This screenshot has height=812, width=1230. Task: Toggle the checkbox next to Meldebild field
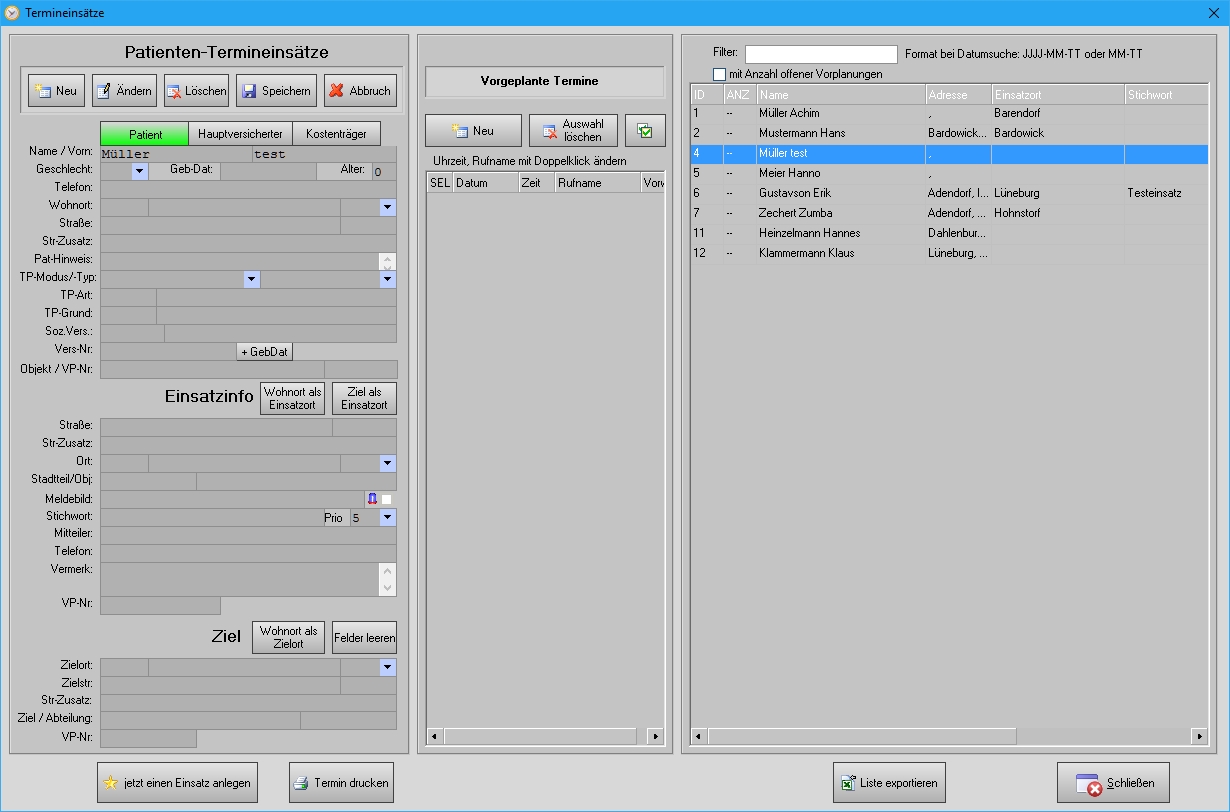tap(387, 499)
